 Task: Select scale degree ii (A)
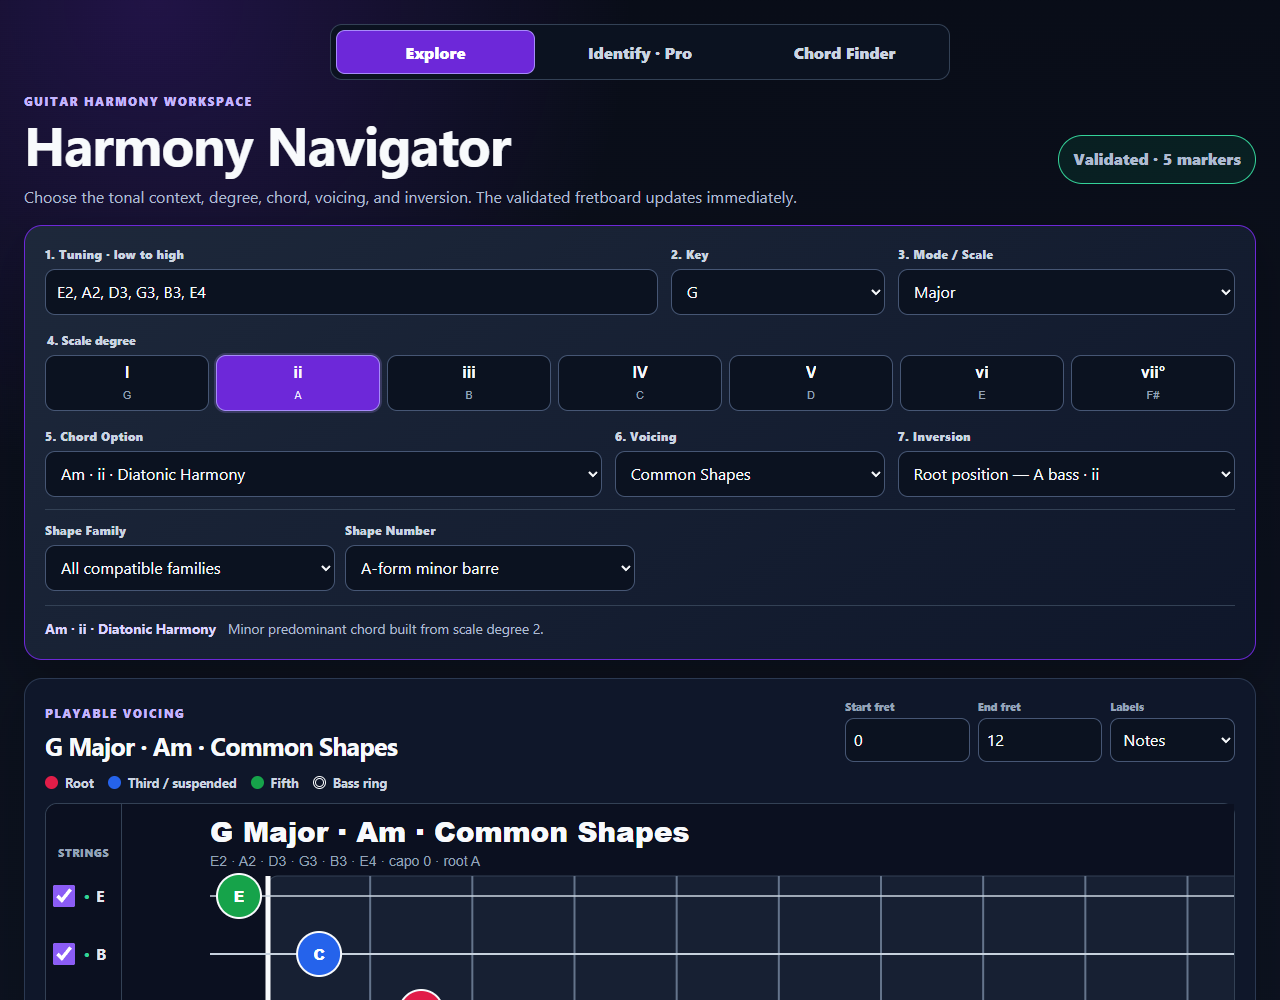(298, 382)
